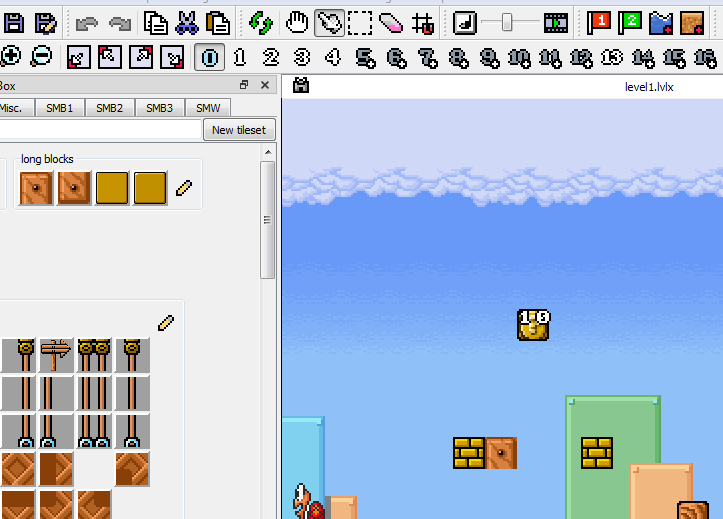The width and height of the screenshot is (723, 519).
Task: Edit the long blocks tileset with pencil
Action: 184,188
